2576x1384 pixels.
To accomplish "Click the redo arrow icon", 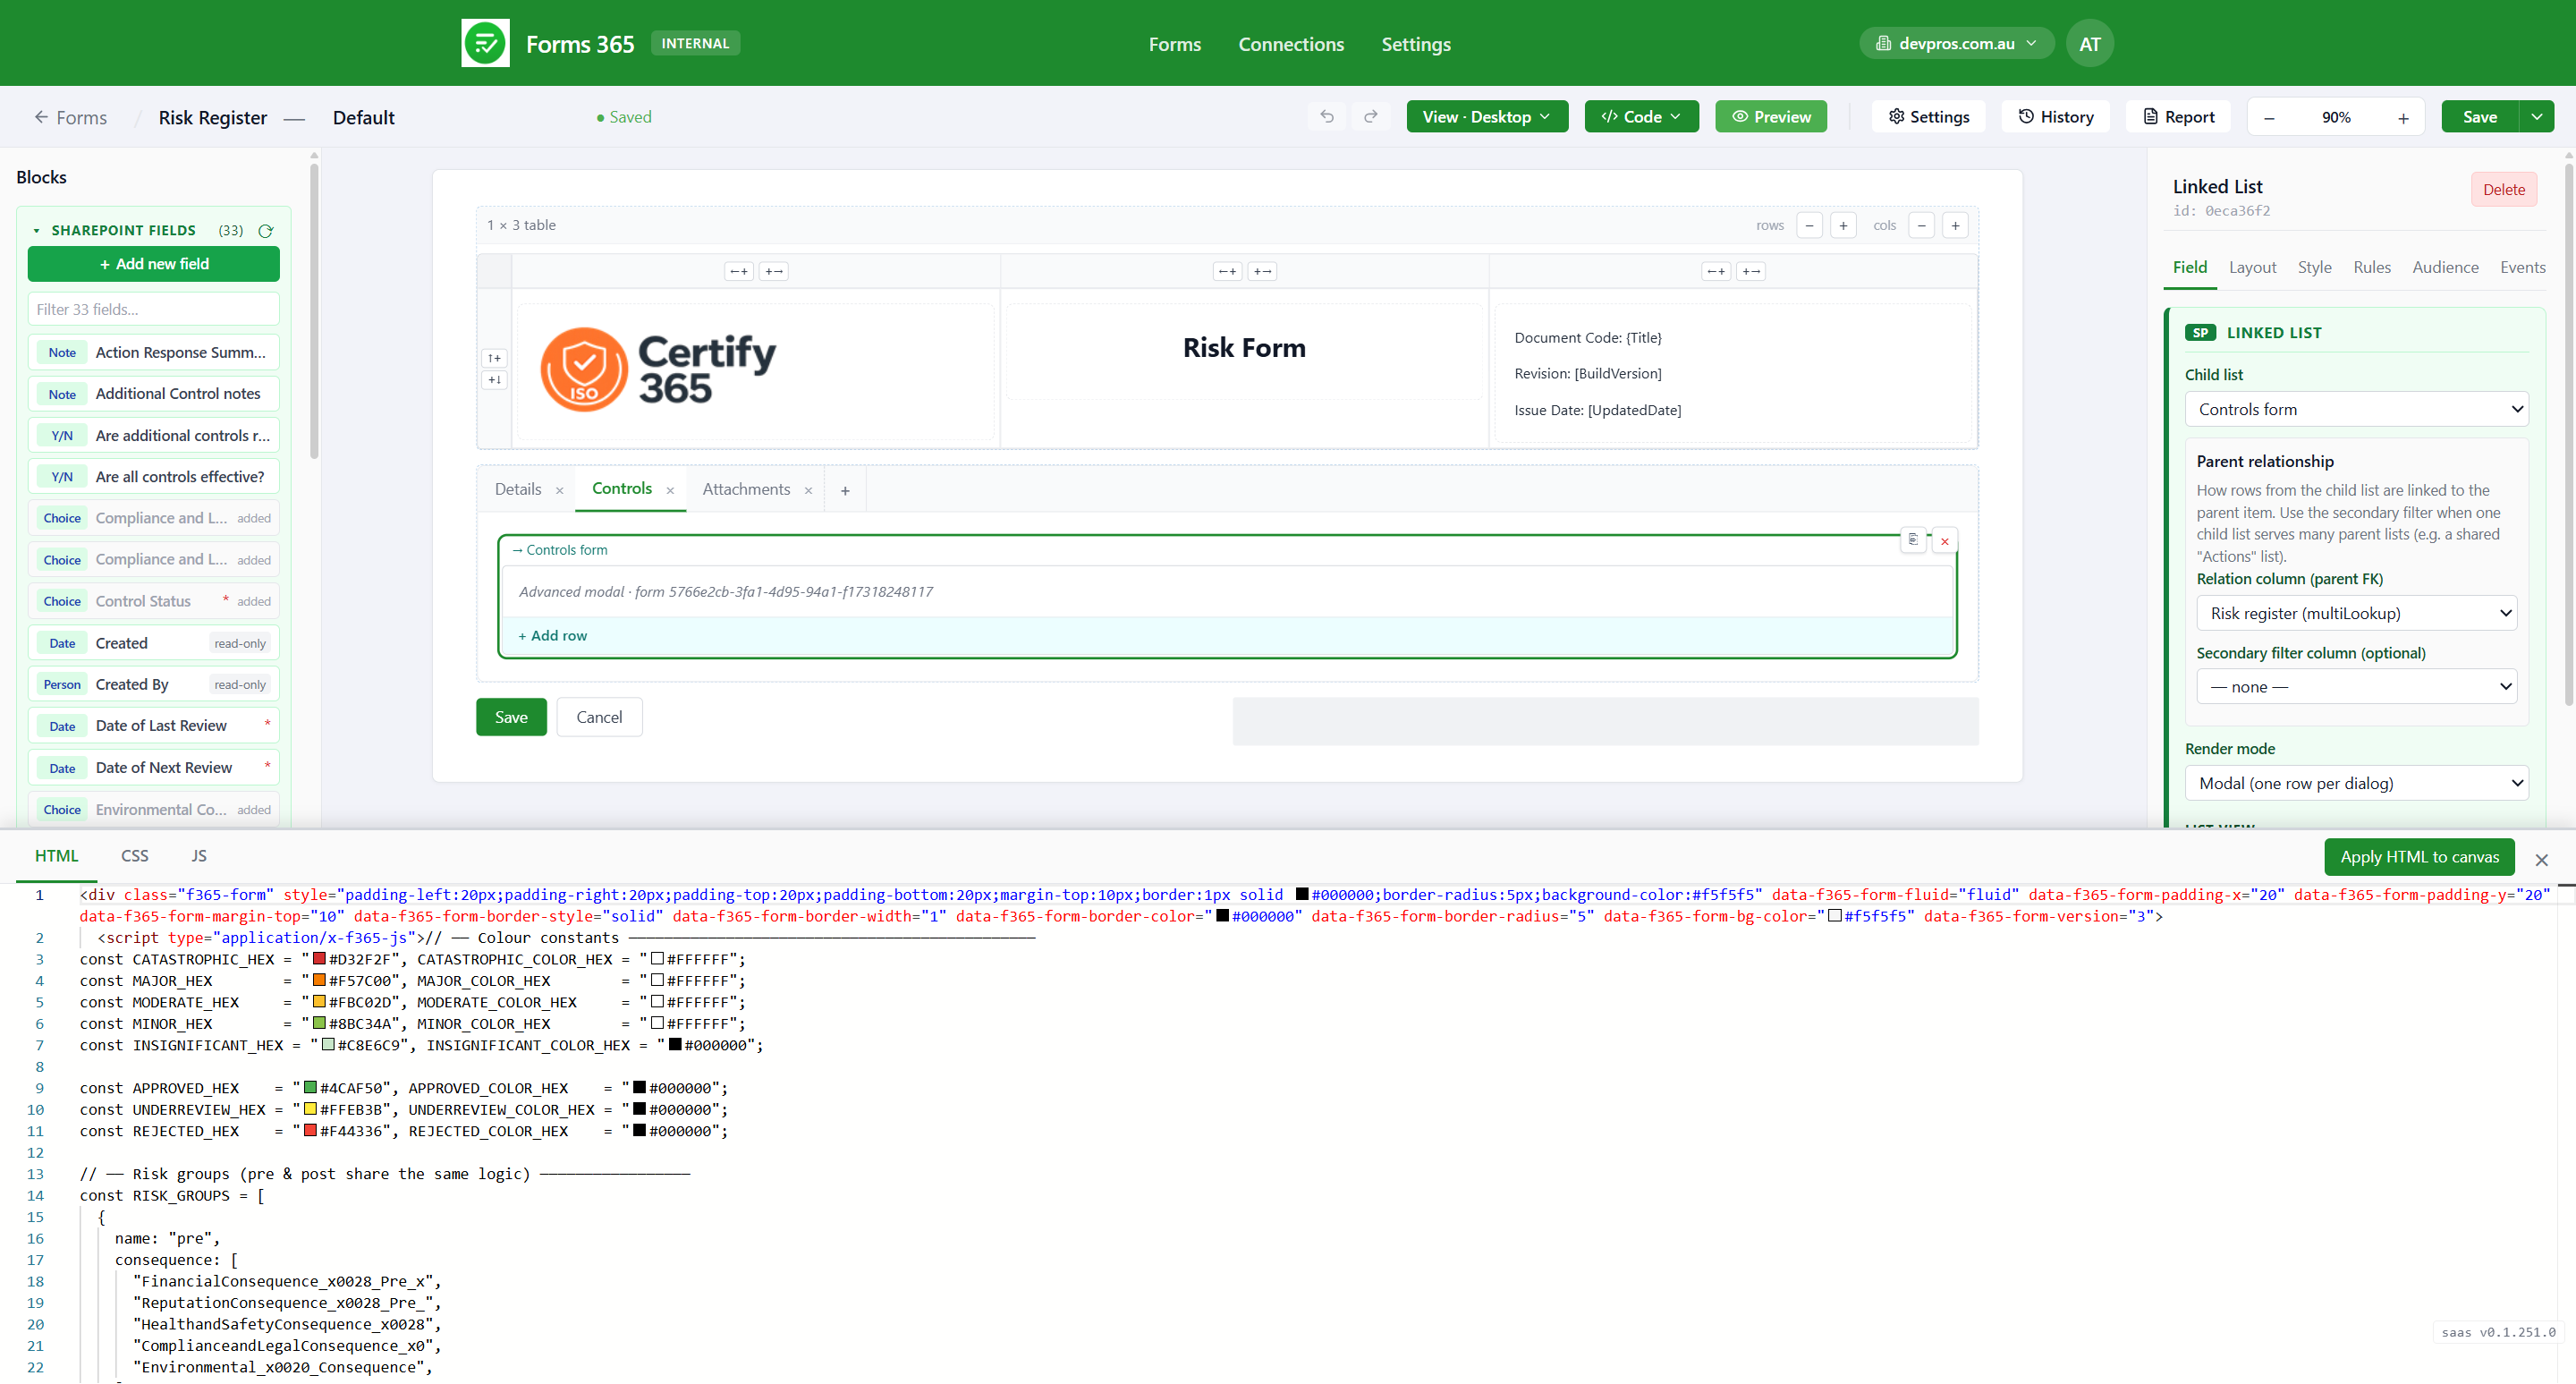I will click(x=1371, y=117).
